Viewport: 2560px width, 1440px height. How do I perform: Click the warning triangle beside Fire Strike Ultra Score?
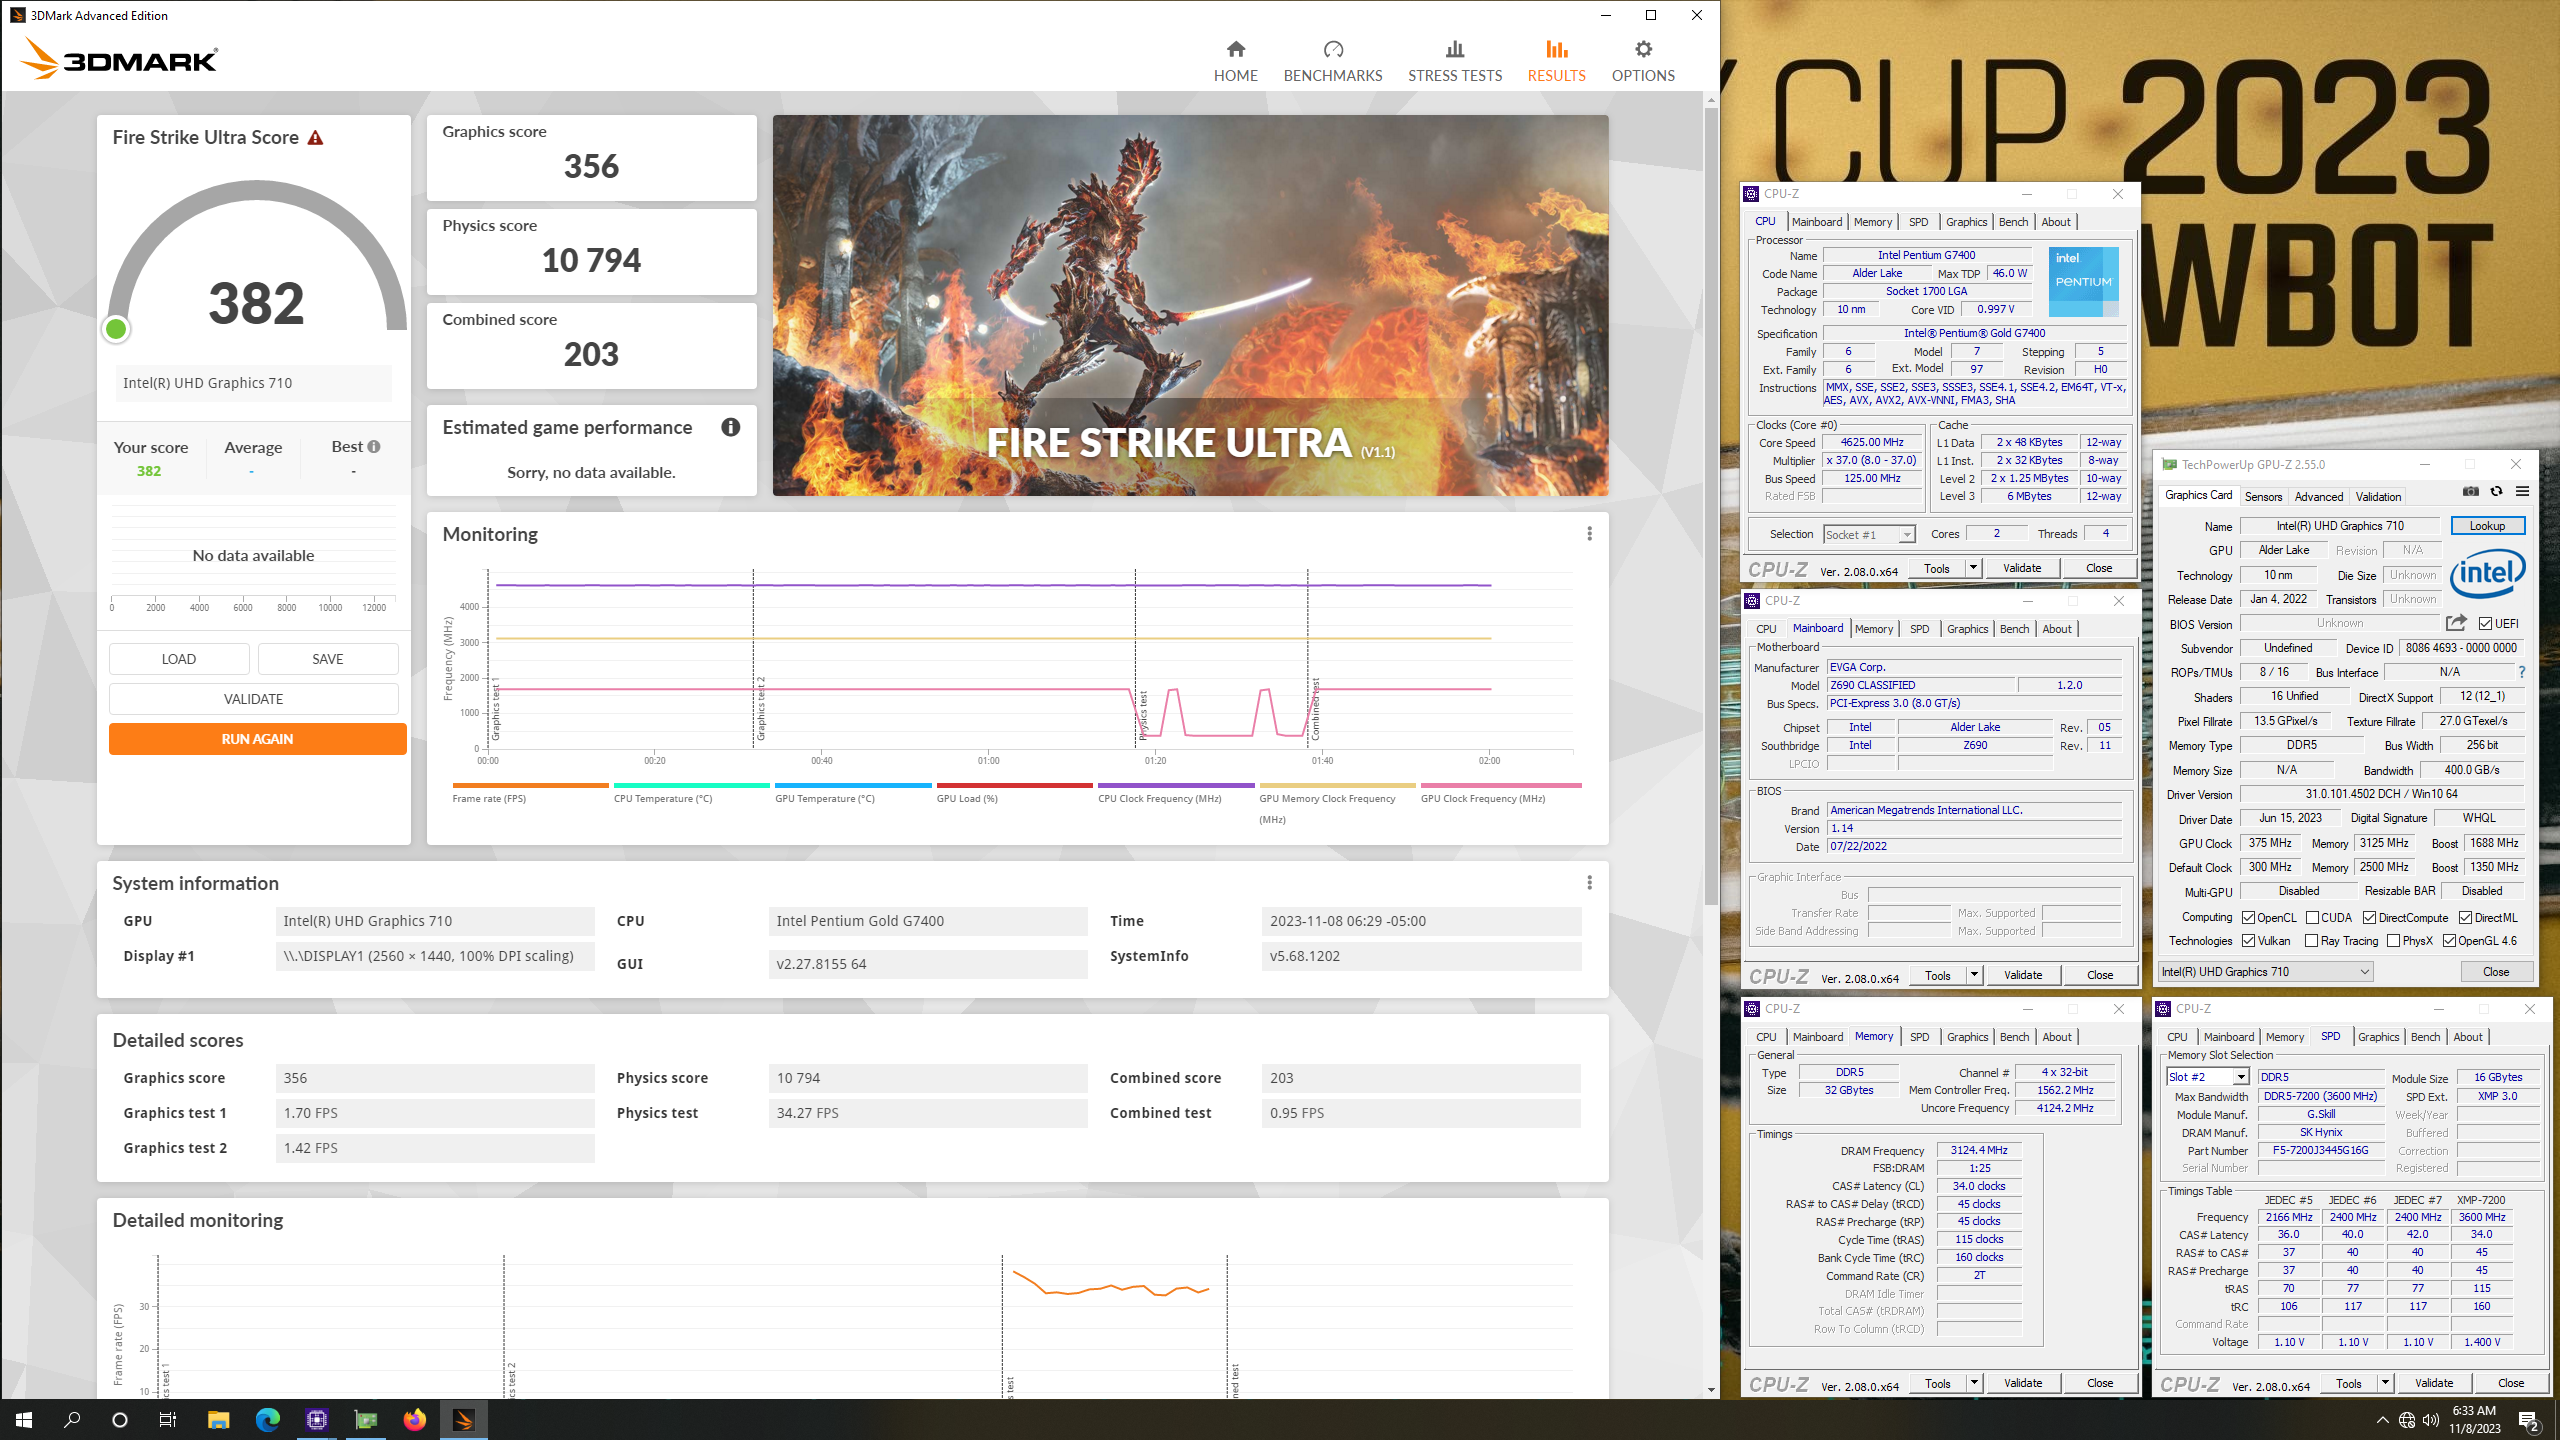315,138
